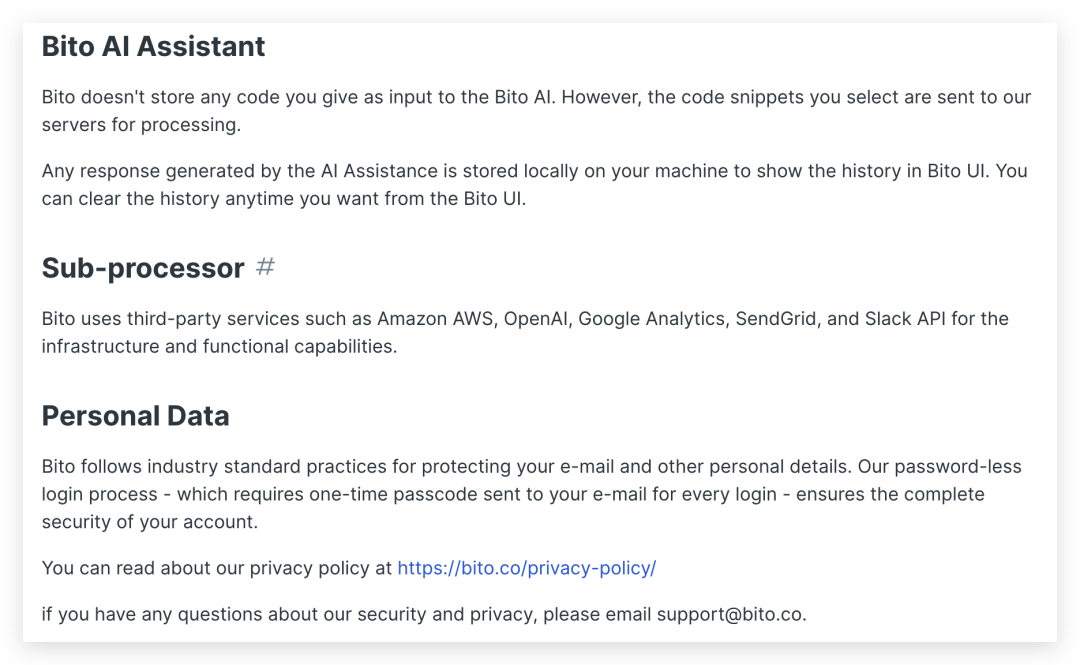Viewport: 1080px width, 665px height.
Task: Select the Personal Data heading
Action: pos(135,416)
